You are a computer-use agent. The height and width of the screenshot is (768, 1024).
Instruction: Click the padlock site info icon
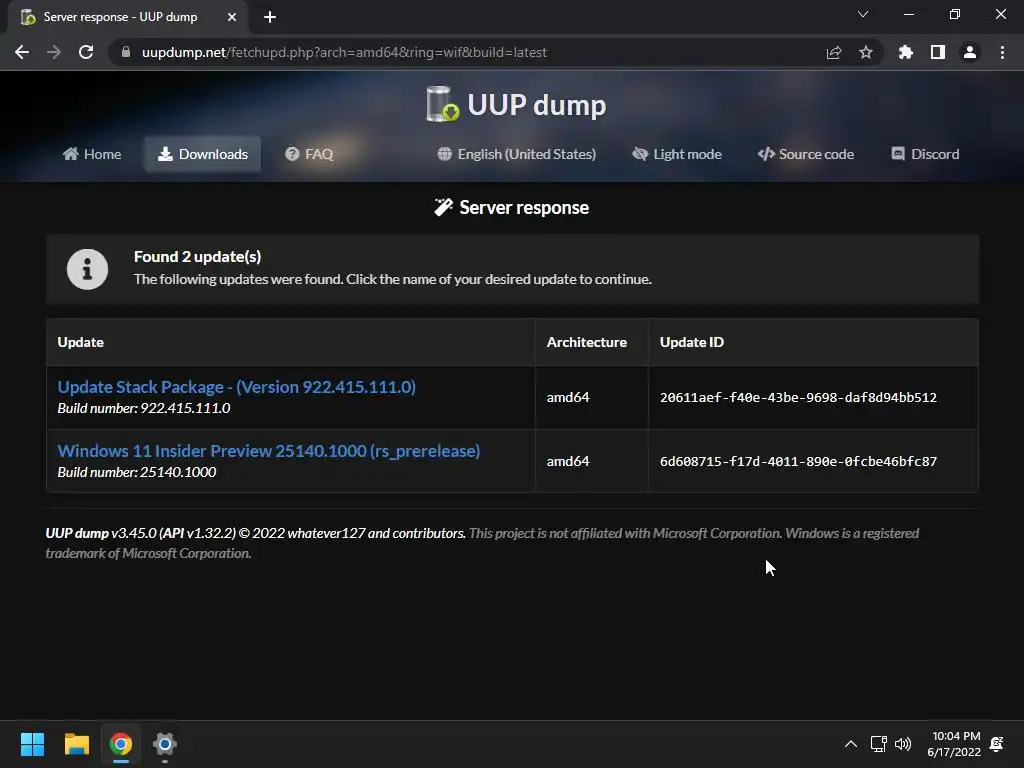tap(126, 52)
